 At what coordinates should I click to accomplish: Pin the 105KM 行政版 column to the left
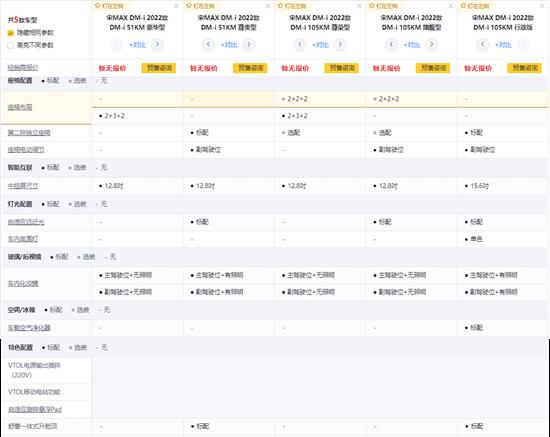point(475,6)
